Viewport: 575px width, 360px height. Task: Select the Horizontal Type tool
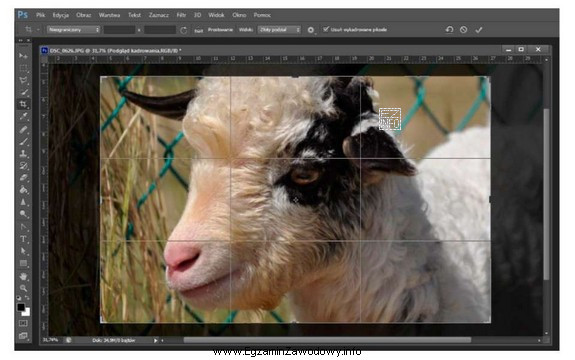(x=23, y=239)
